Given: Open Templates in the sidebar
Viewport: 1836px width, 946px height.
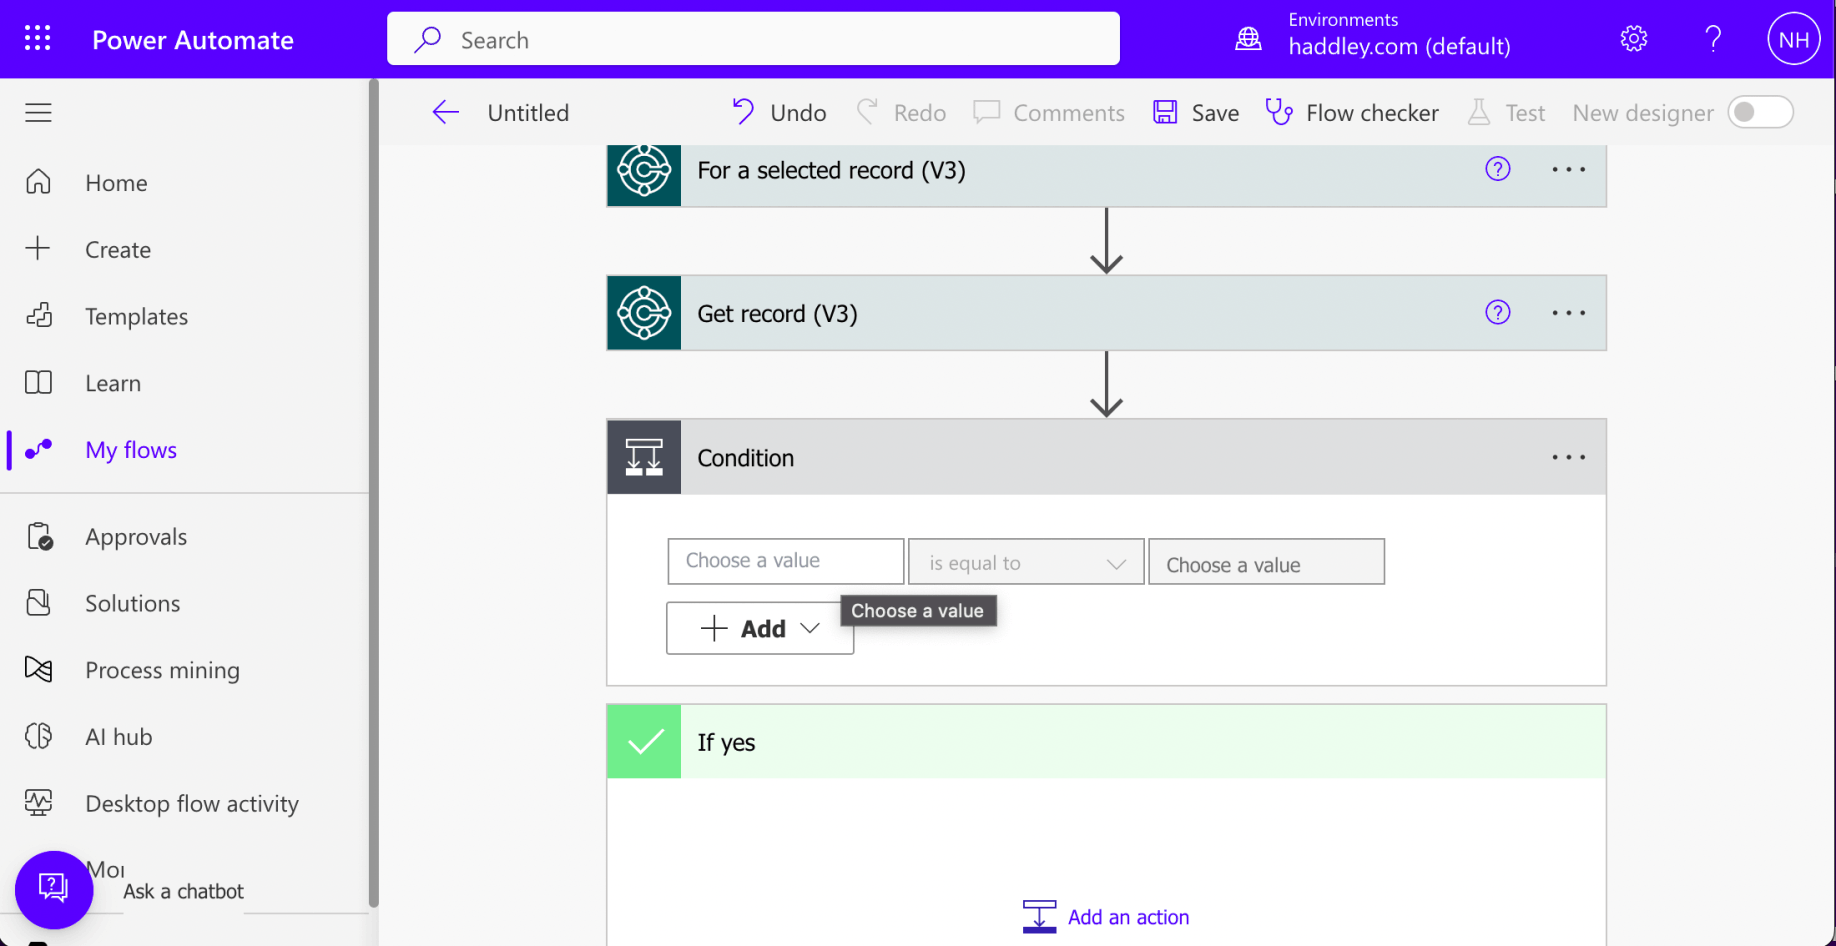Looking at the screenshot, I should [x=136, y=317].
